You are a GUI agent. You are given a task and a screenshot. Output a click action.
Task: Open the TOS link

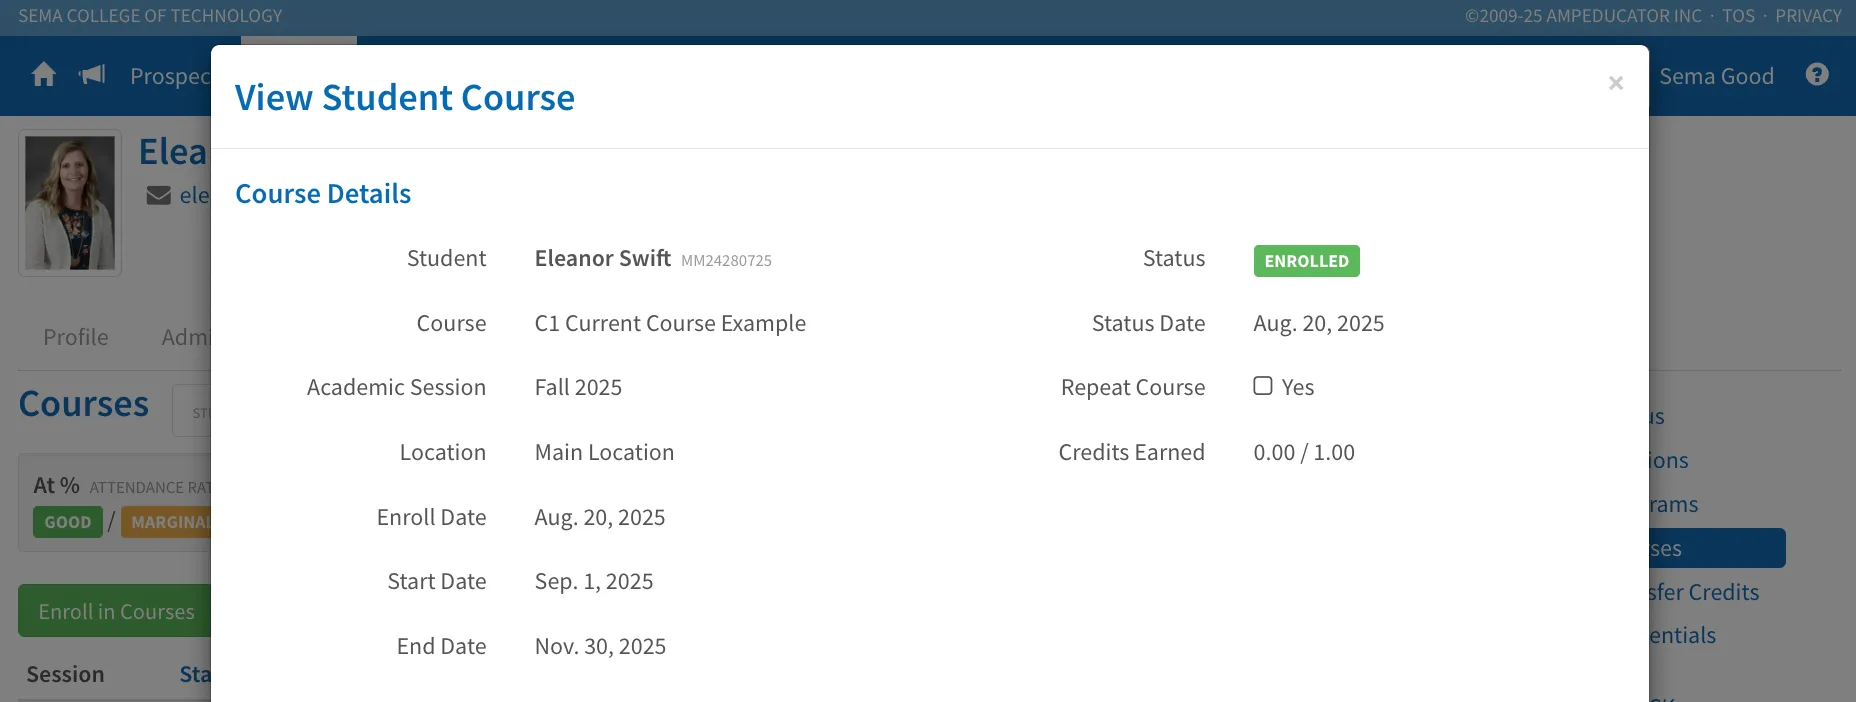point(1738,16)
